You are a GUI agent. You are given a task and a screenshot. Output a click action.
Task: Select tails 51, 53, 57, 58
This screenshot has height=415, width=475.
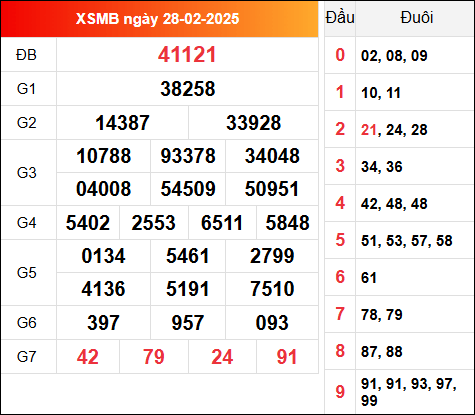pos(407,241)
